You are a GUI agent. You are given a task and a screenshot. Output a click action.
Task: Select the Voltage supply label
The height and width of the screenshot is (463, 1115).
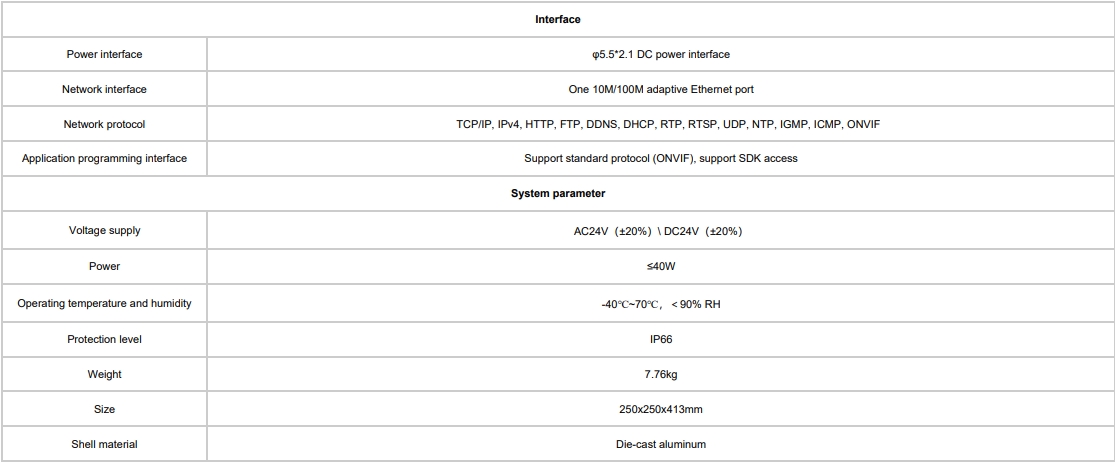pos(104,230)
